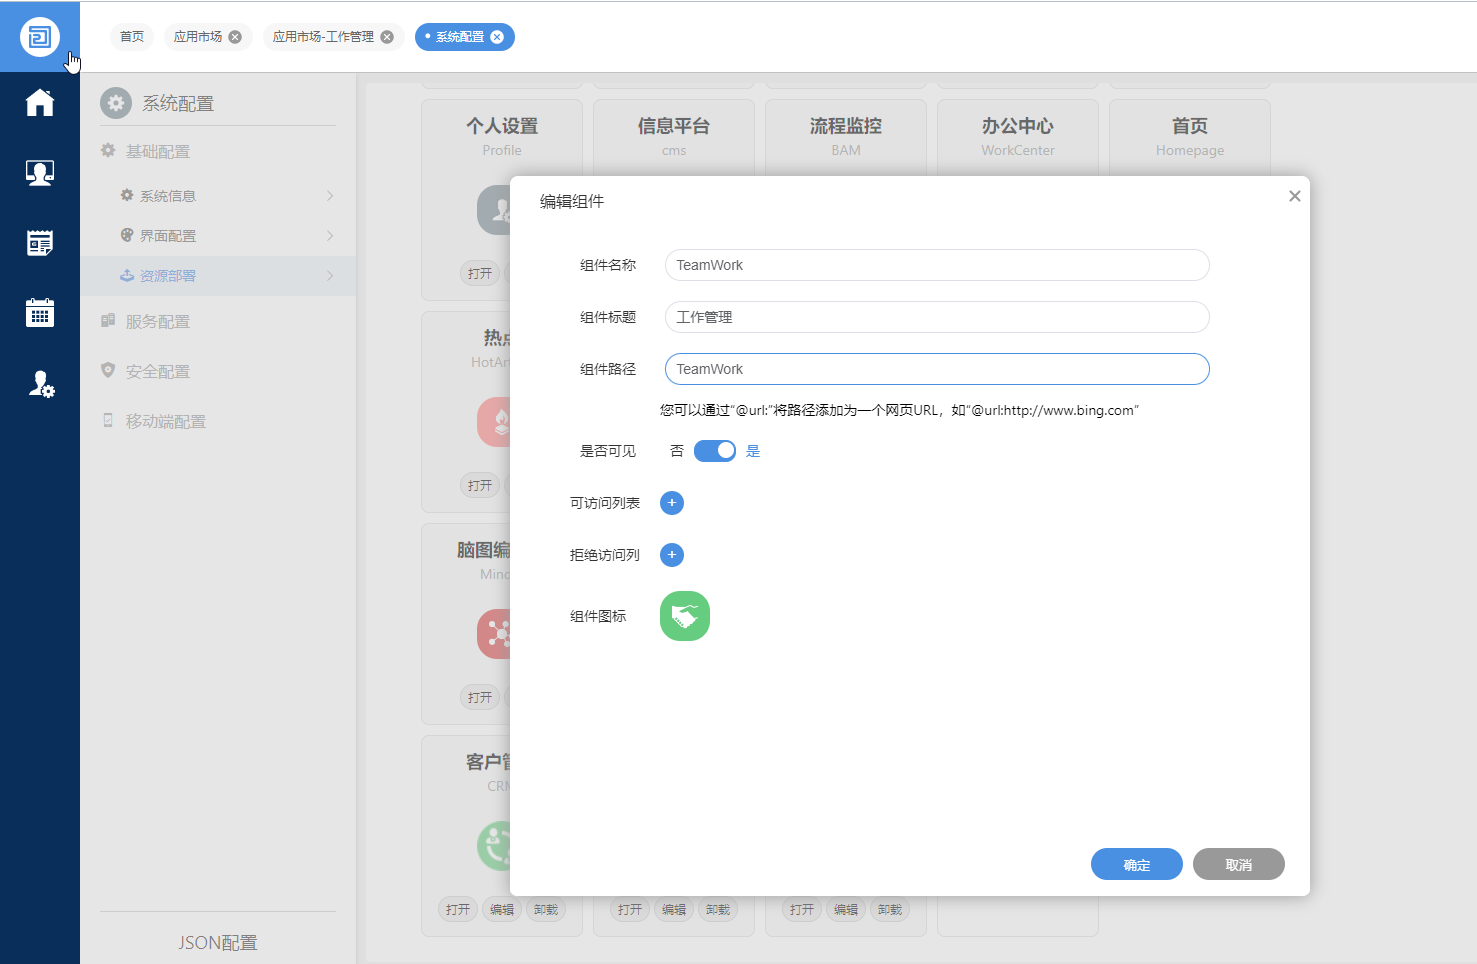Open the news board sidebar icon
The width and height of the screenshot is (1477, 964).
(40, 243)
